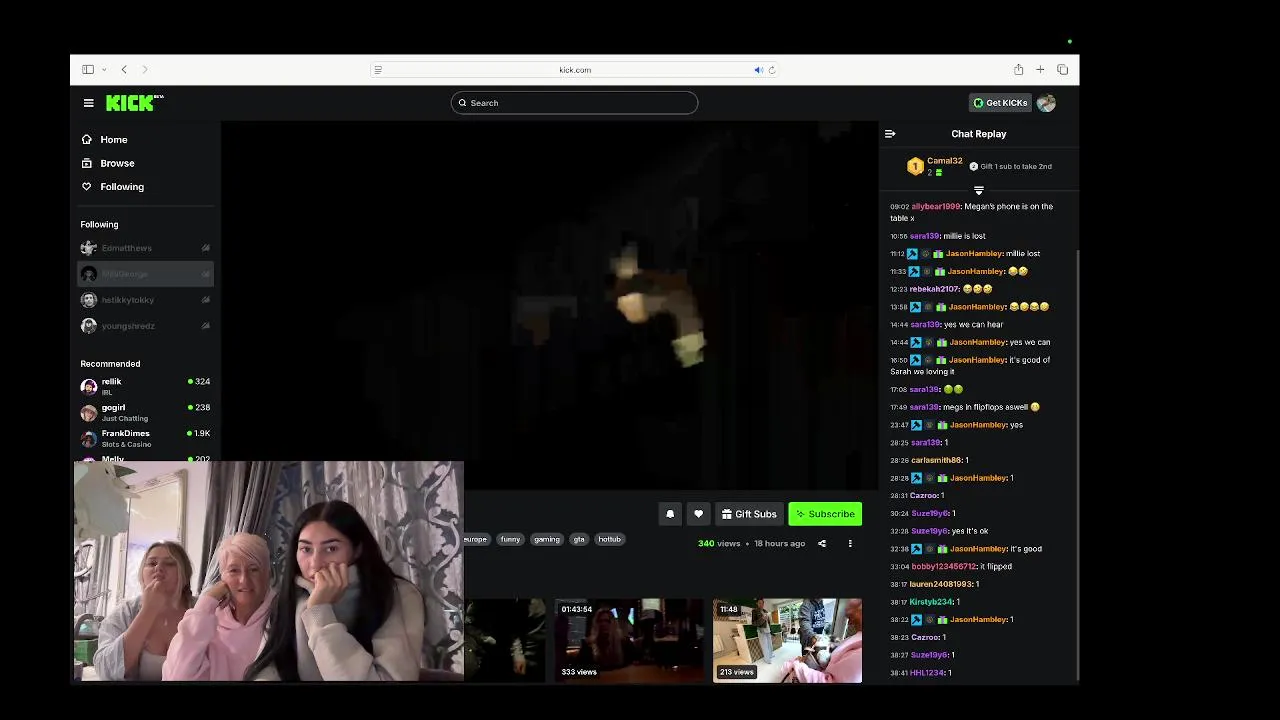Go back using the Safari back arrow

pyautogui.click(x=124, y=69)
